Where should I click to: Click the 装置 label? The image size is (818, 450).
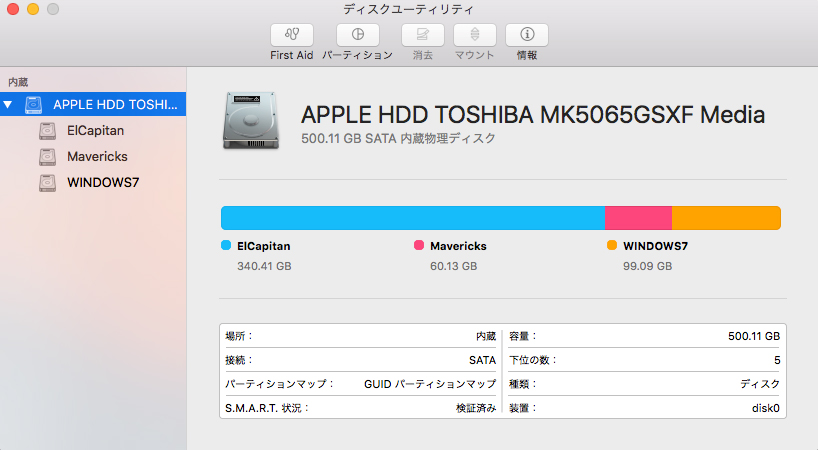coord(523,408)
